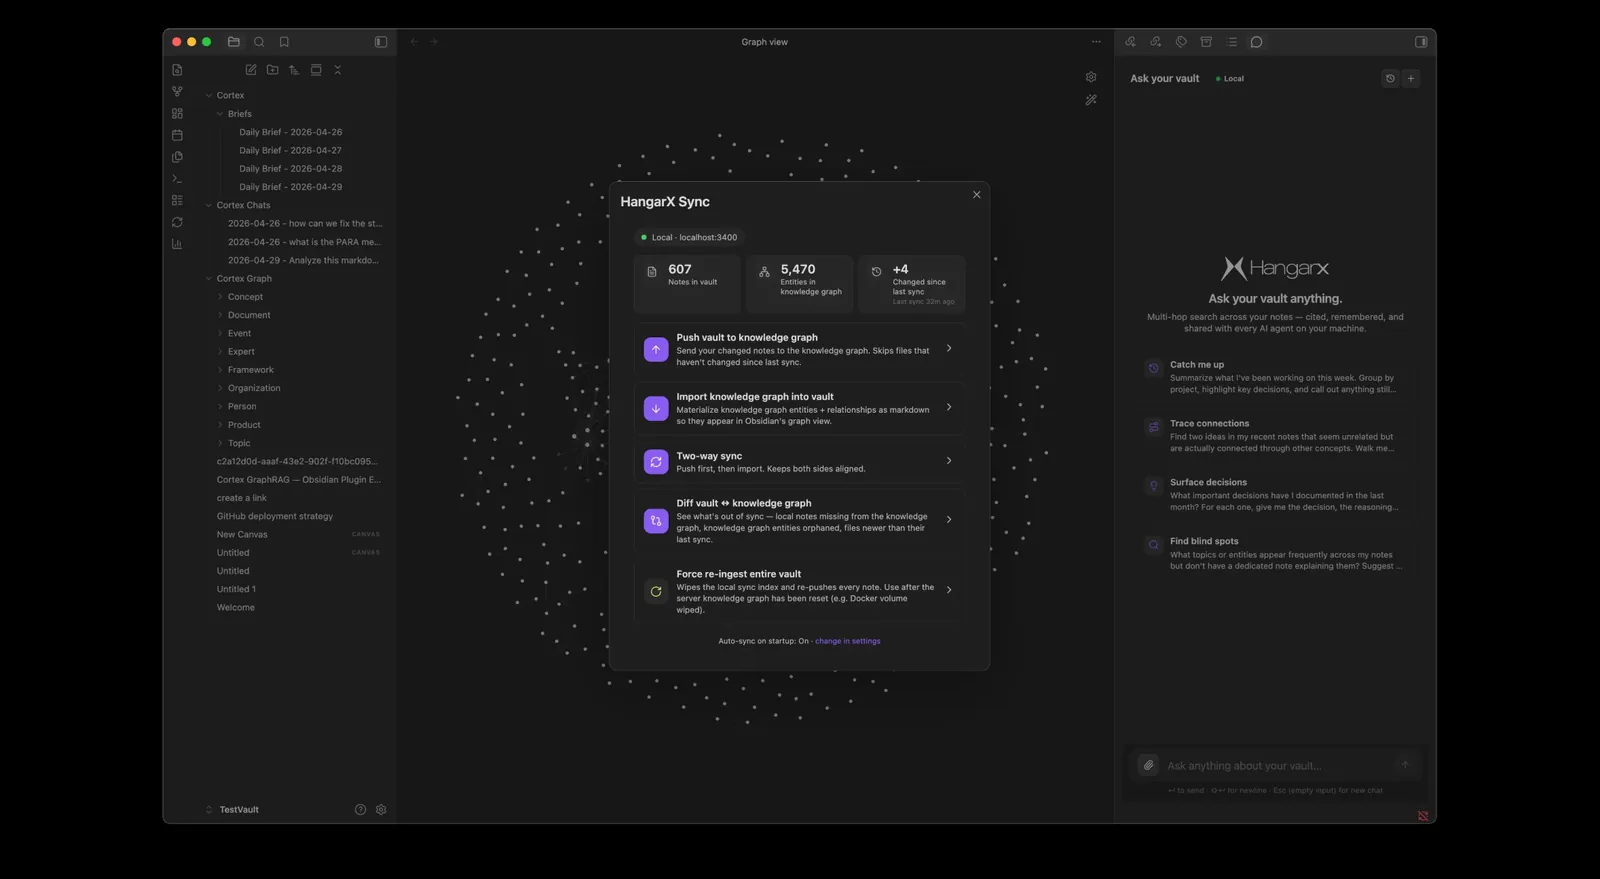Open the command palette ribbon icon

point(177,179)
